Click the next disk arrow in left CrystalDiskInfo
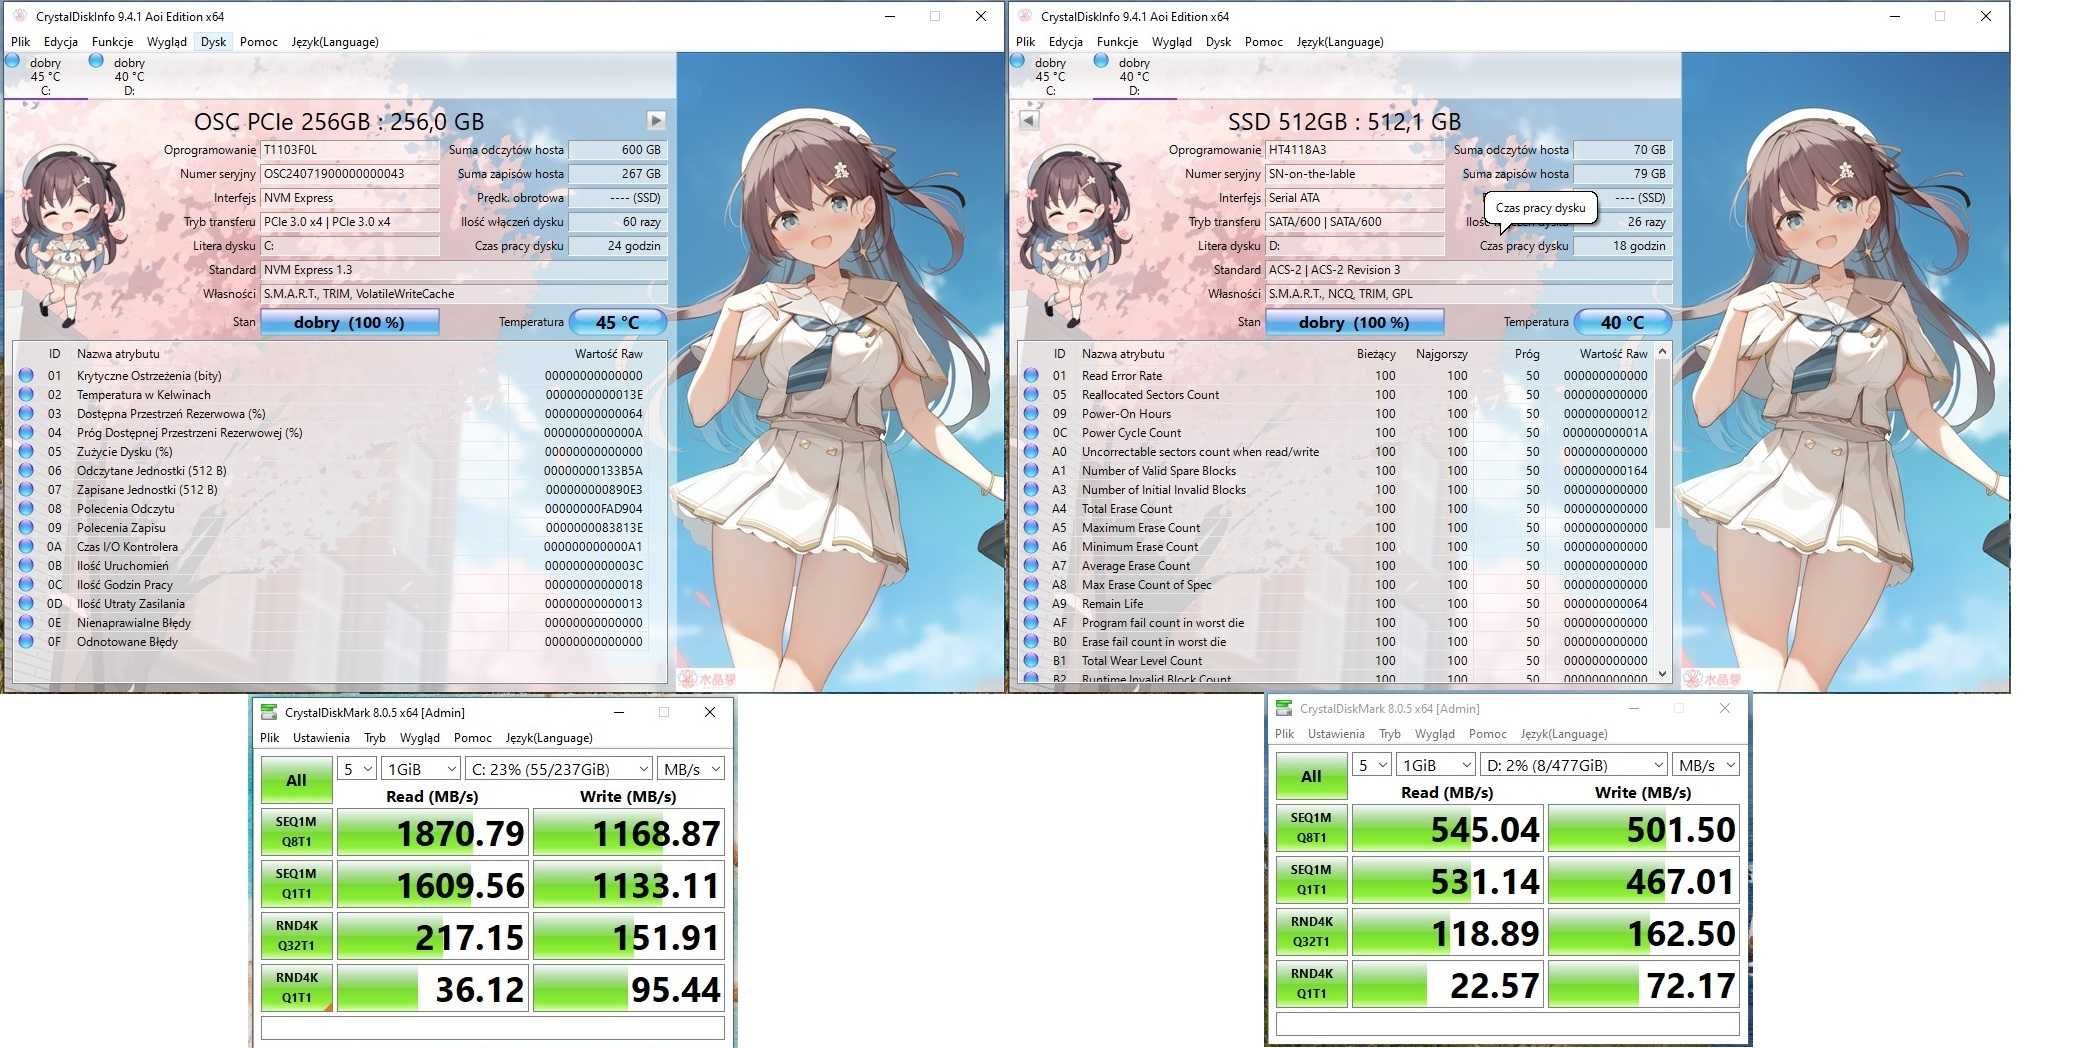This screenshot has width=2074, height=1048. tap(656, 121)
